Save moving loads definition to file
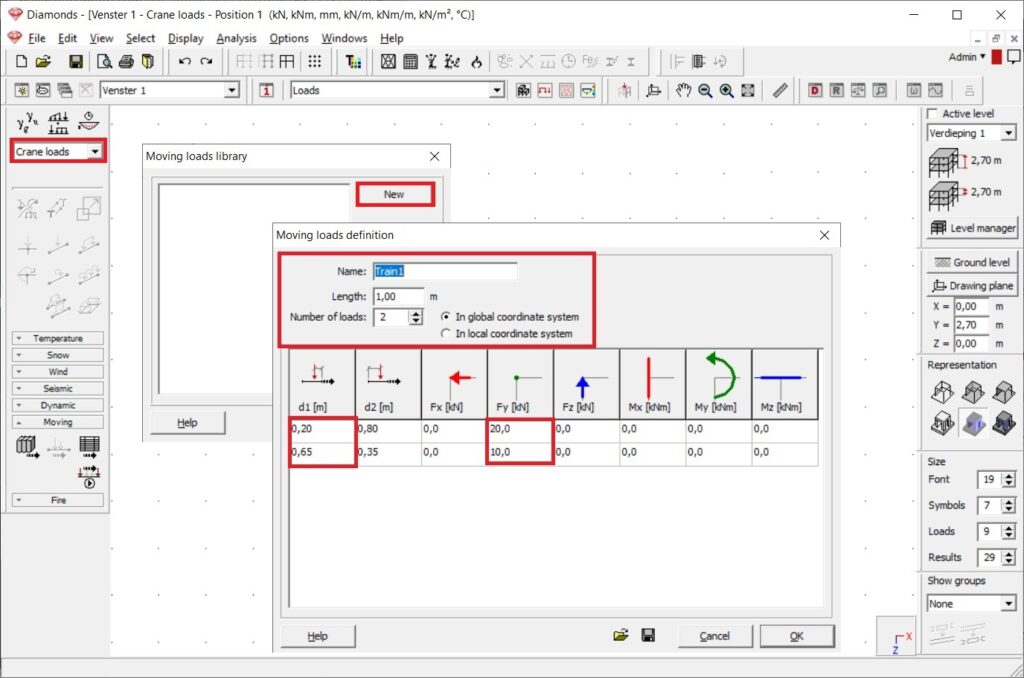Viewport: 1024px width, 678px height. pyautogui.click(x=648, y=635)
